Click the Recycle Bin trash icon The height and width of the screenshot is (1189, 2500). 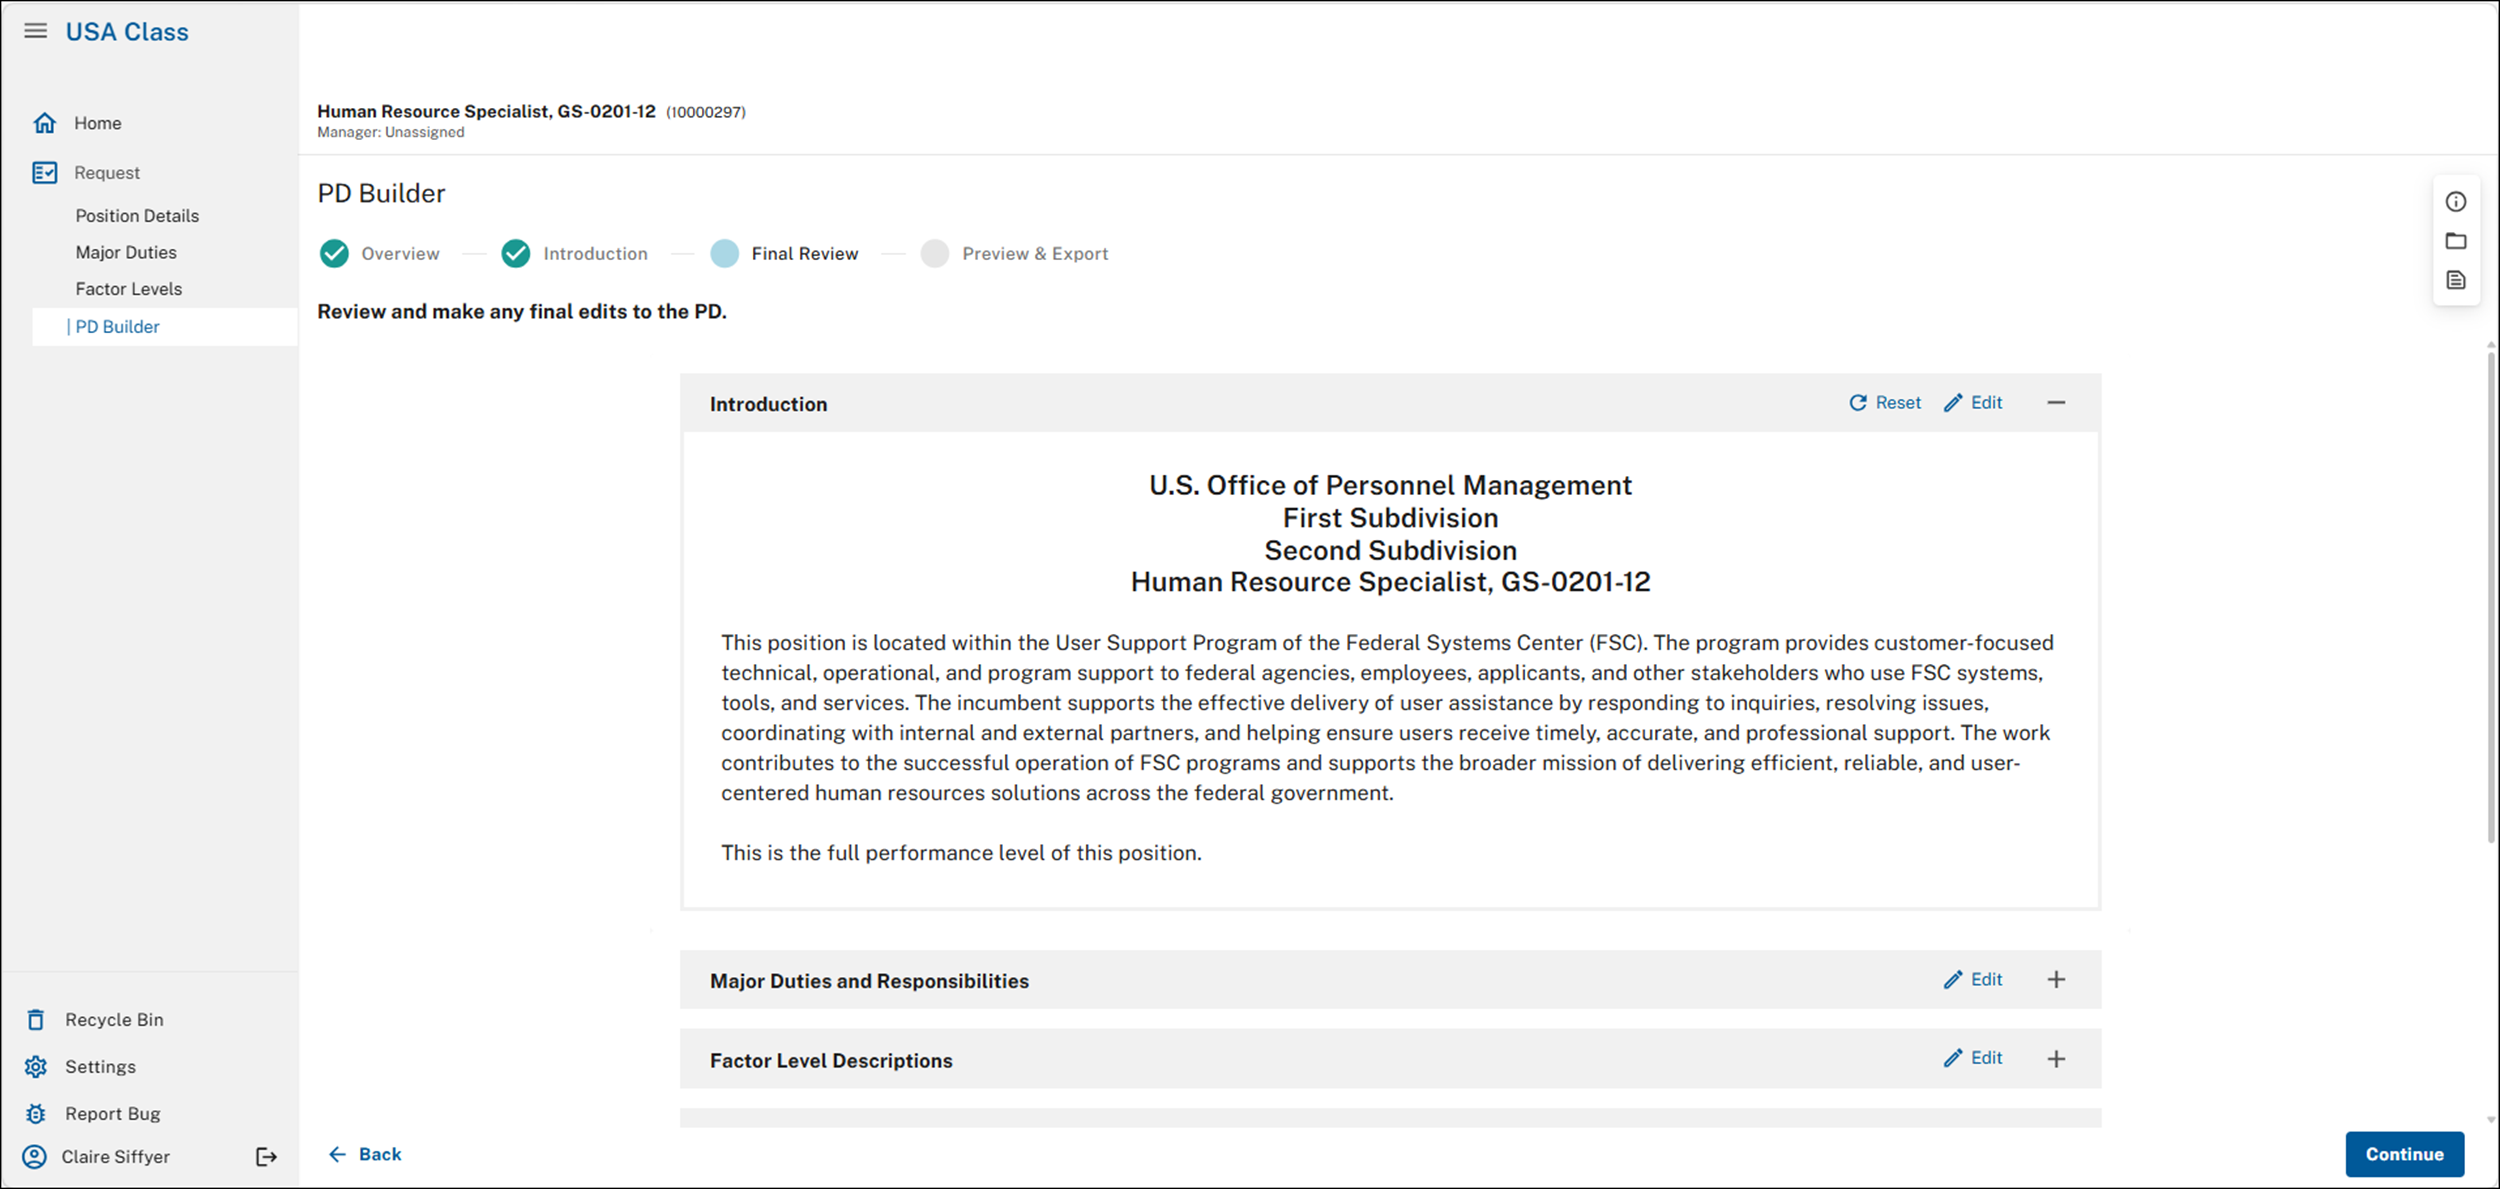tap(36, 1019)
